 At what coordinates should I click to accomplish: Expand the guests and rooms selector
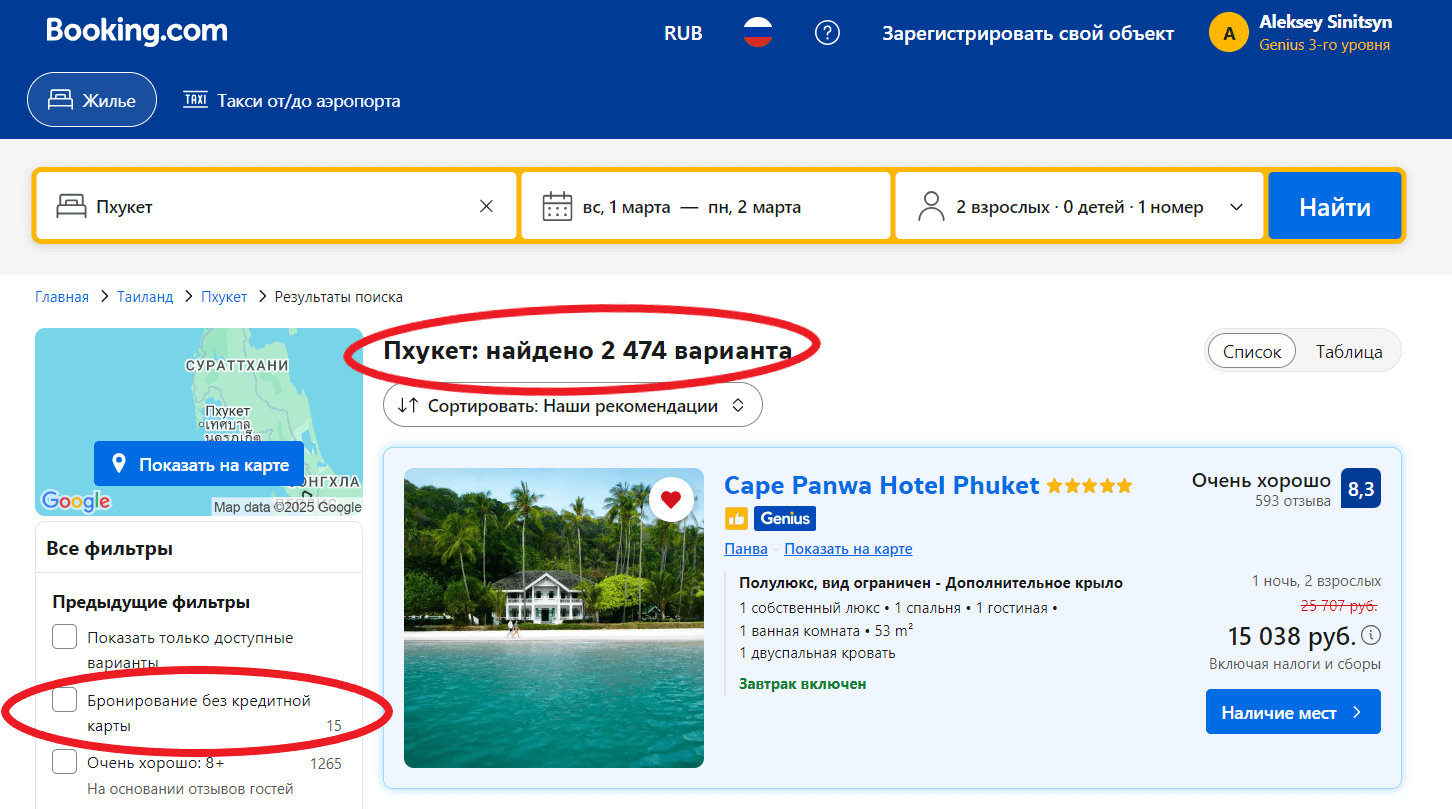click(x=1080, y=207)
